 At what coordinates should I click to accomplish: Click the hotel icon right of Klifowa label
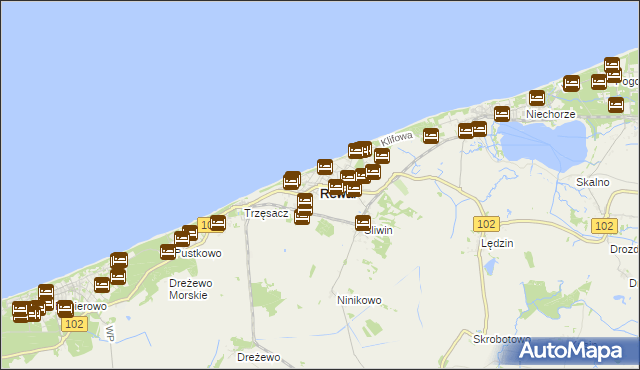[431, 135]
